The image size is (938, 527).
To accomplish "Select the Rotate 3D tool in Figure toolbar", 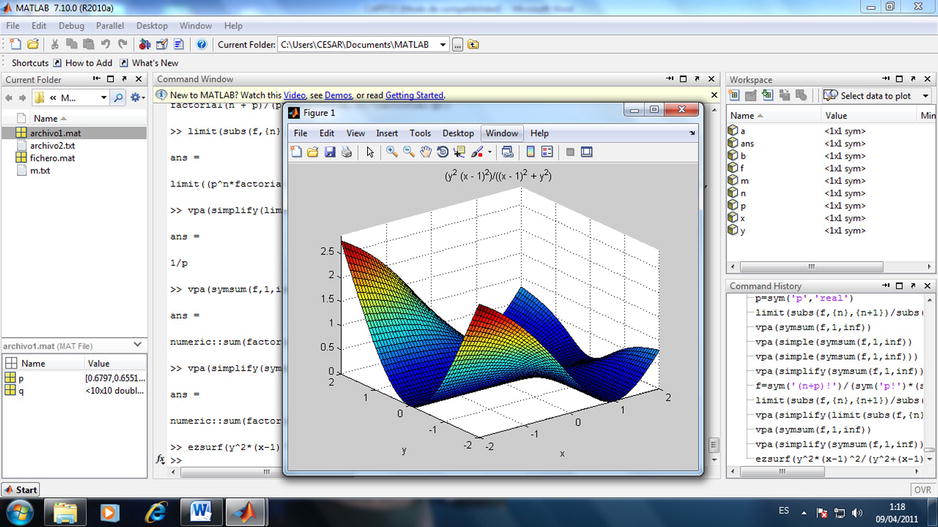I will pos(442,152).
